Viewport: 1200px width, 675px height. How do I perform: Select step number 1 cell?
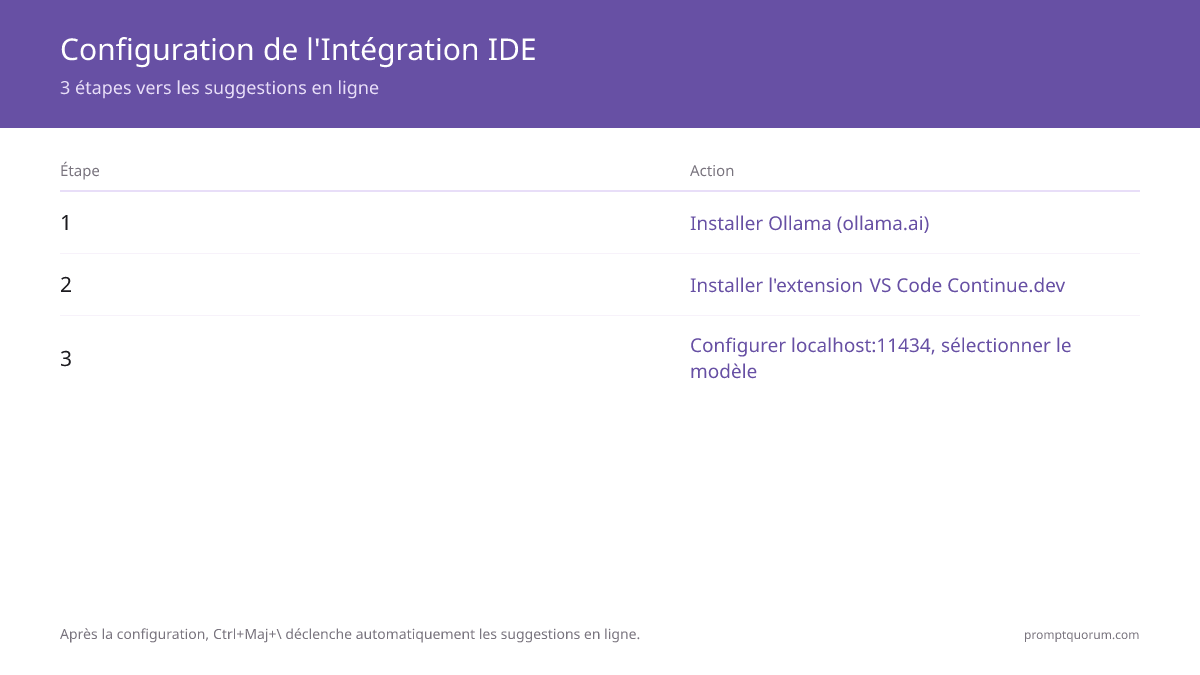(66, 223)
